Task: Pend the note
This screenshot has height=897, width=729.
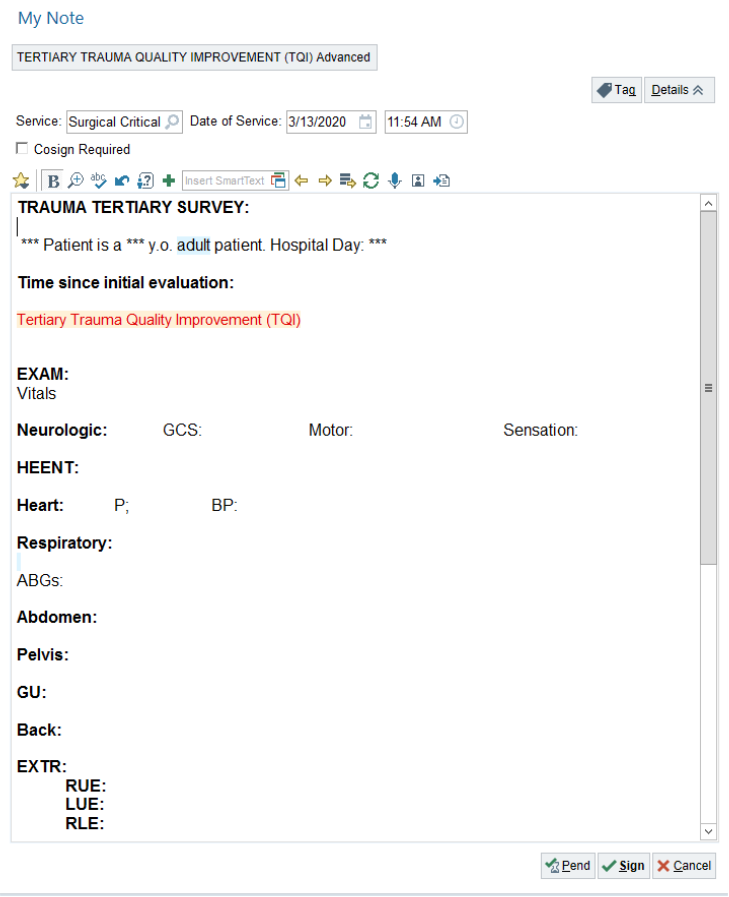Action: pos(568,866)
